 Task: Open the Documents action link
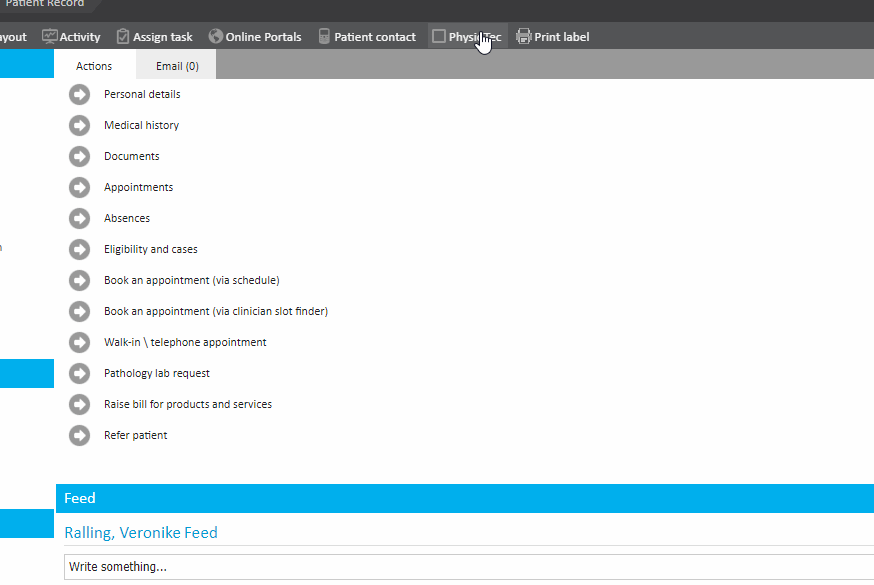[x=131, y=156]
